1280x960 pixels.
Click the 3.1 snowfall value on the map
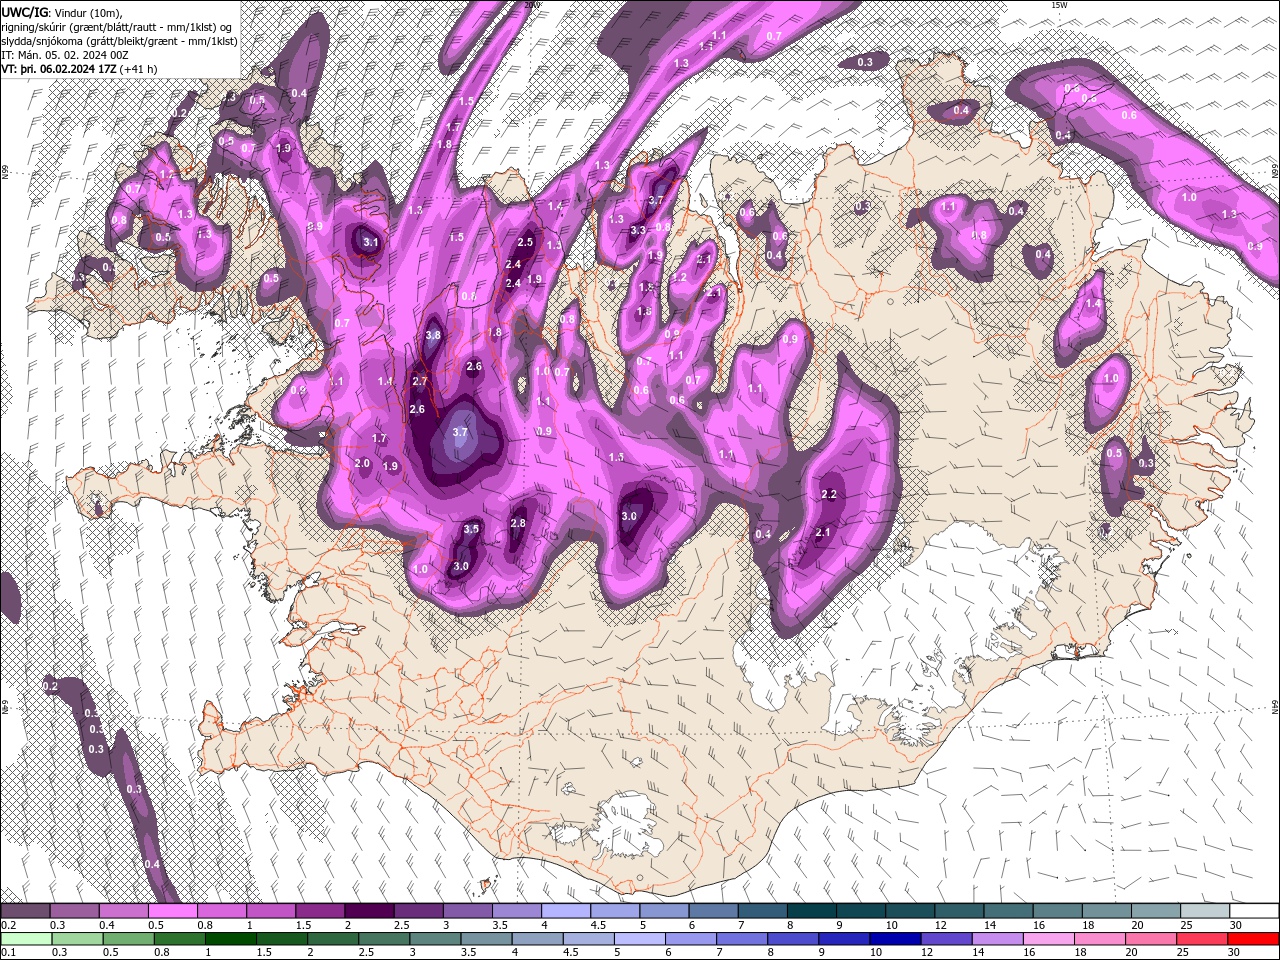click(370, 242)
